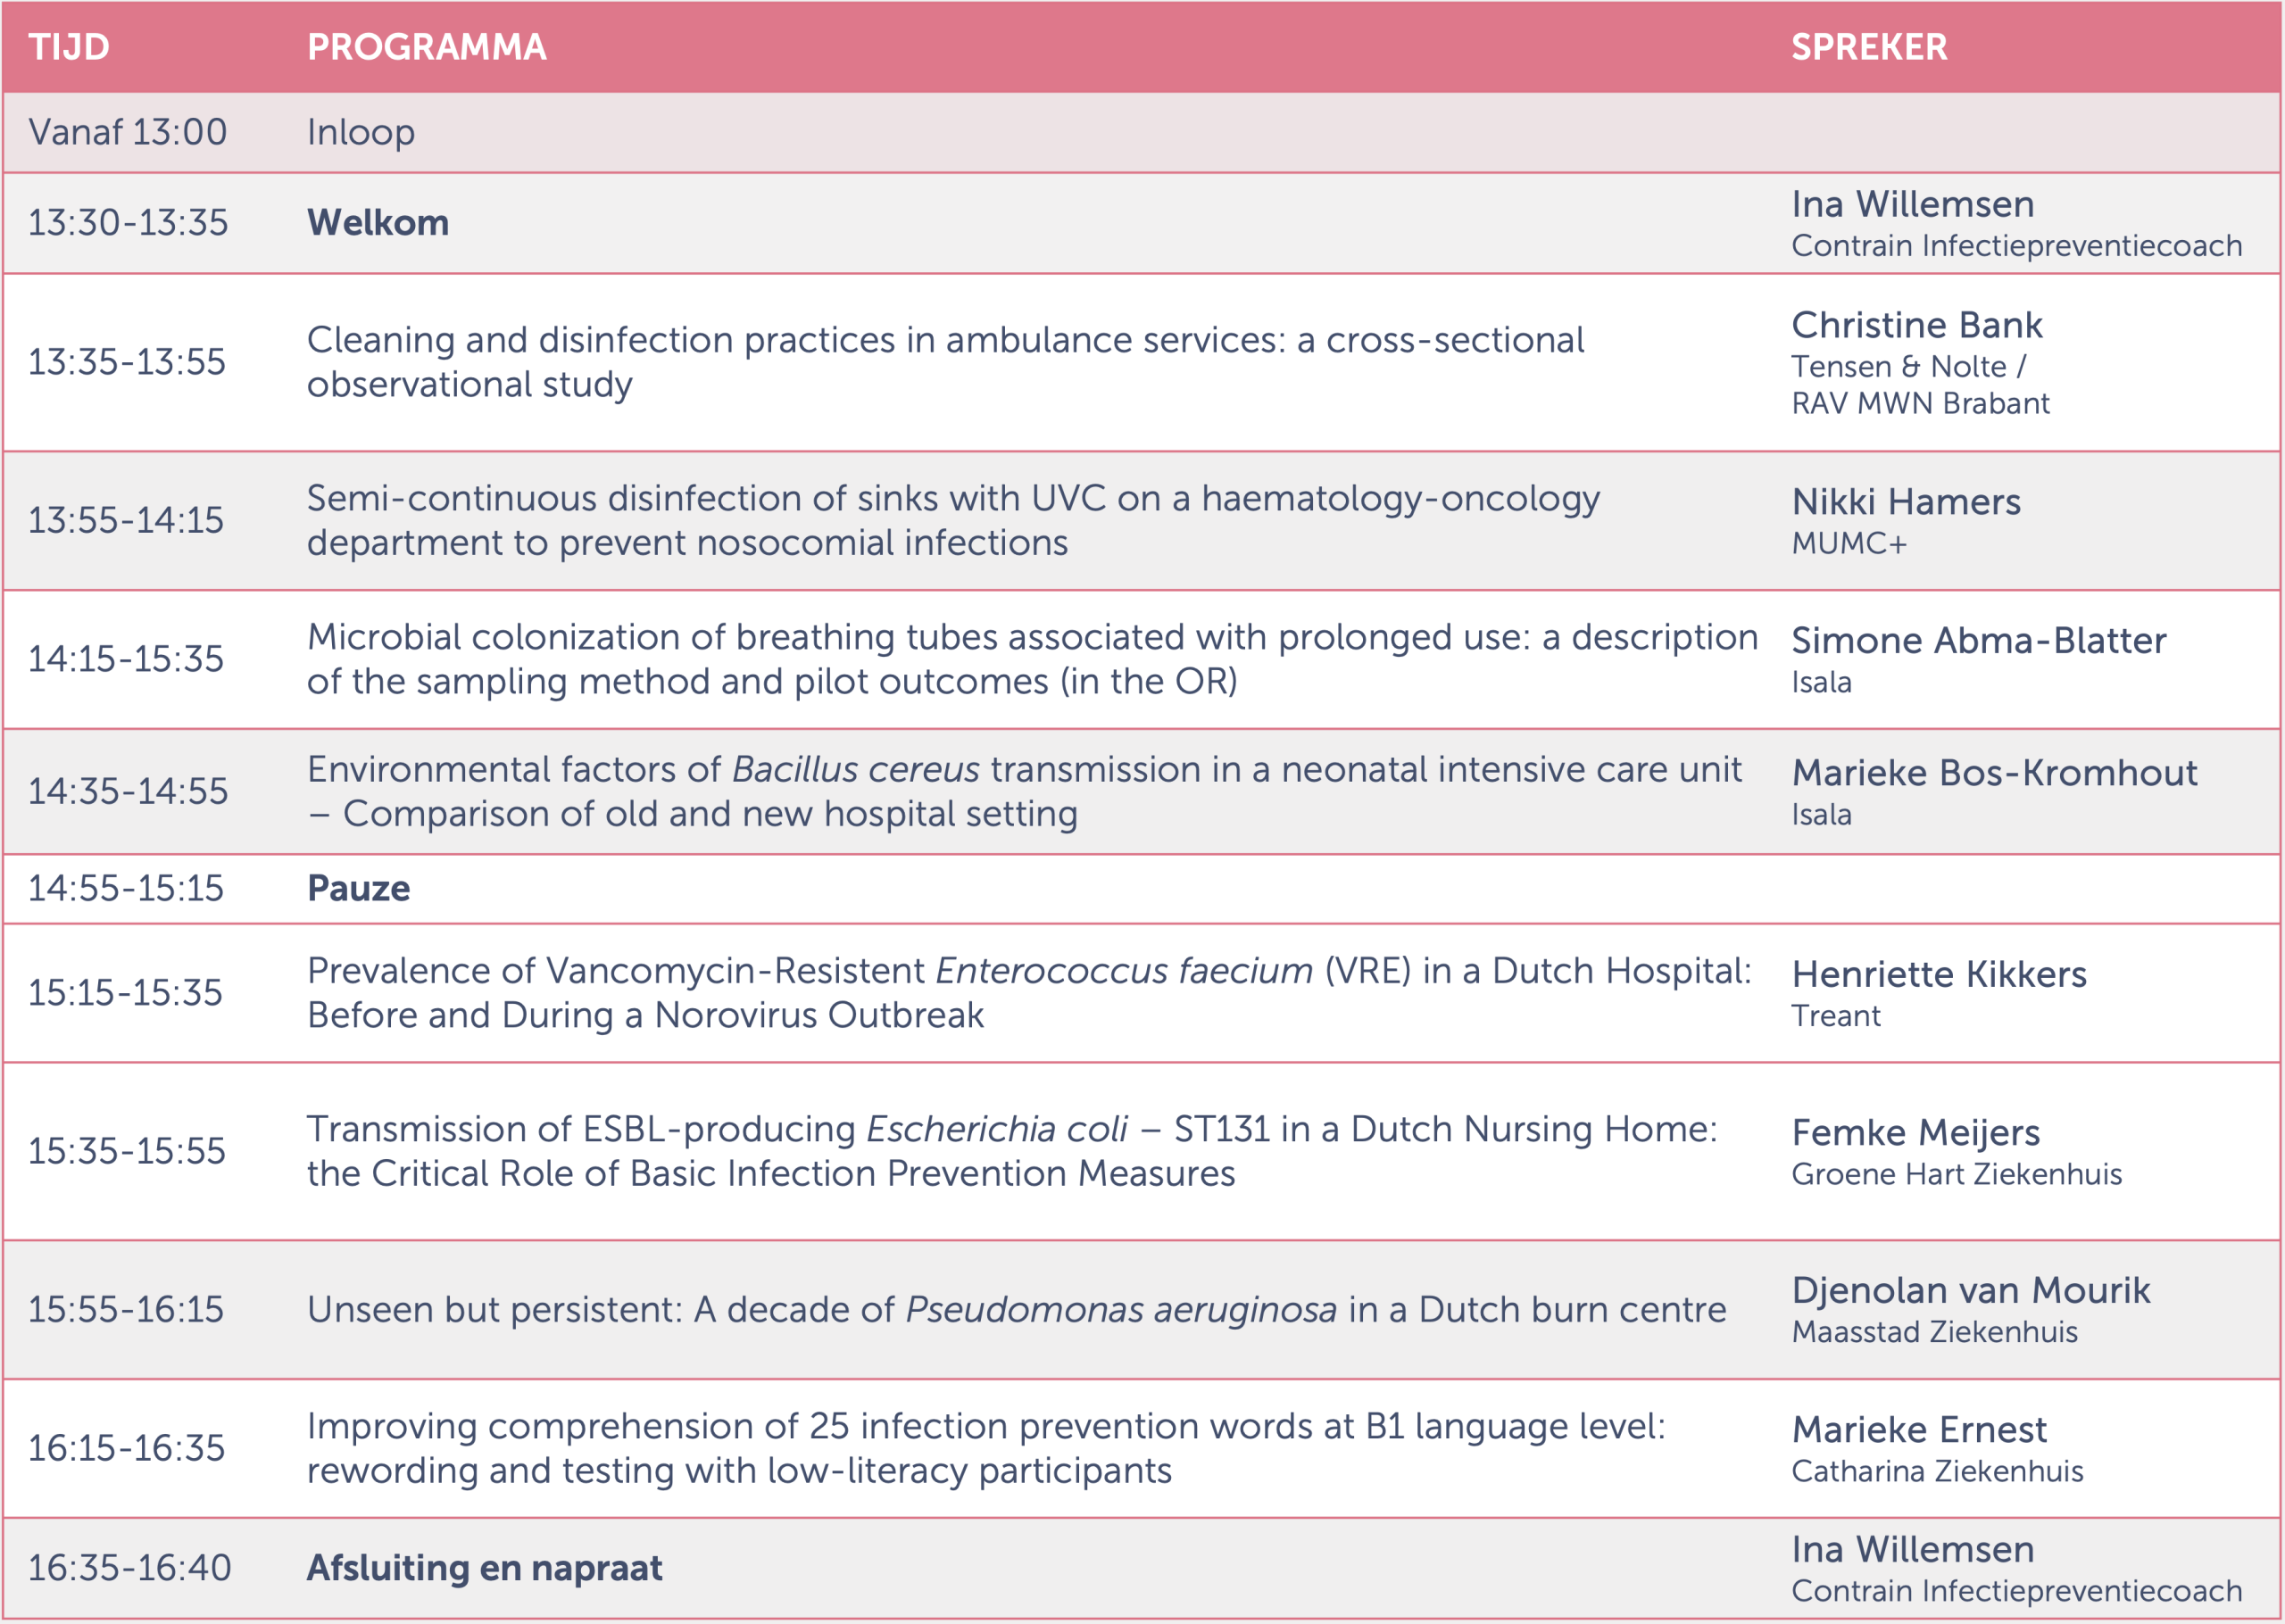Viewport: 2285px width, 1624px height.
Task: Select the Inloop program entry
Action: pos(360,132)
